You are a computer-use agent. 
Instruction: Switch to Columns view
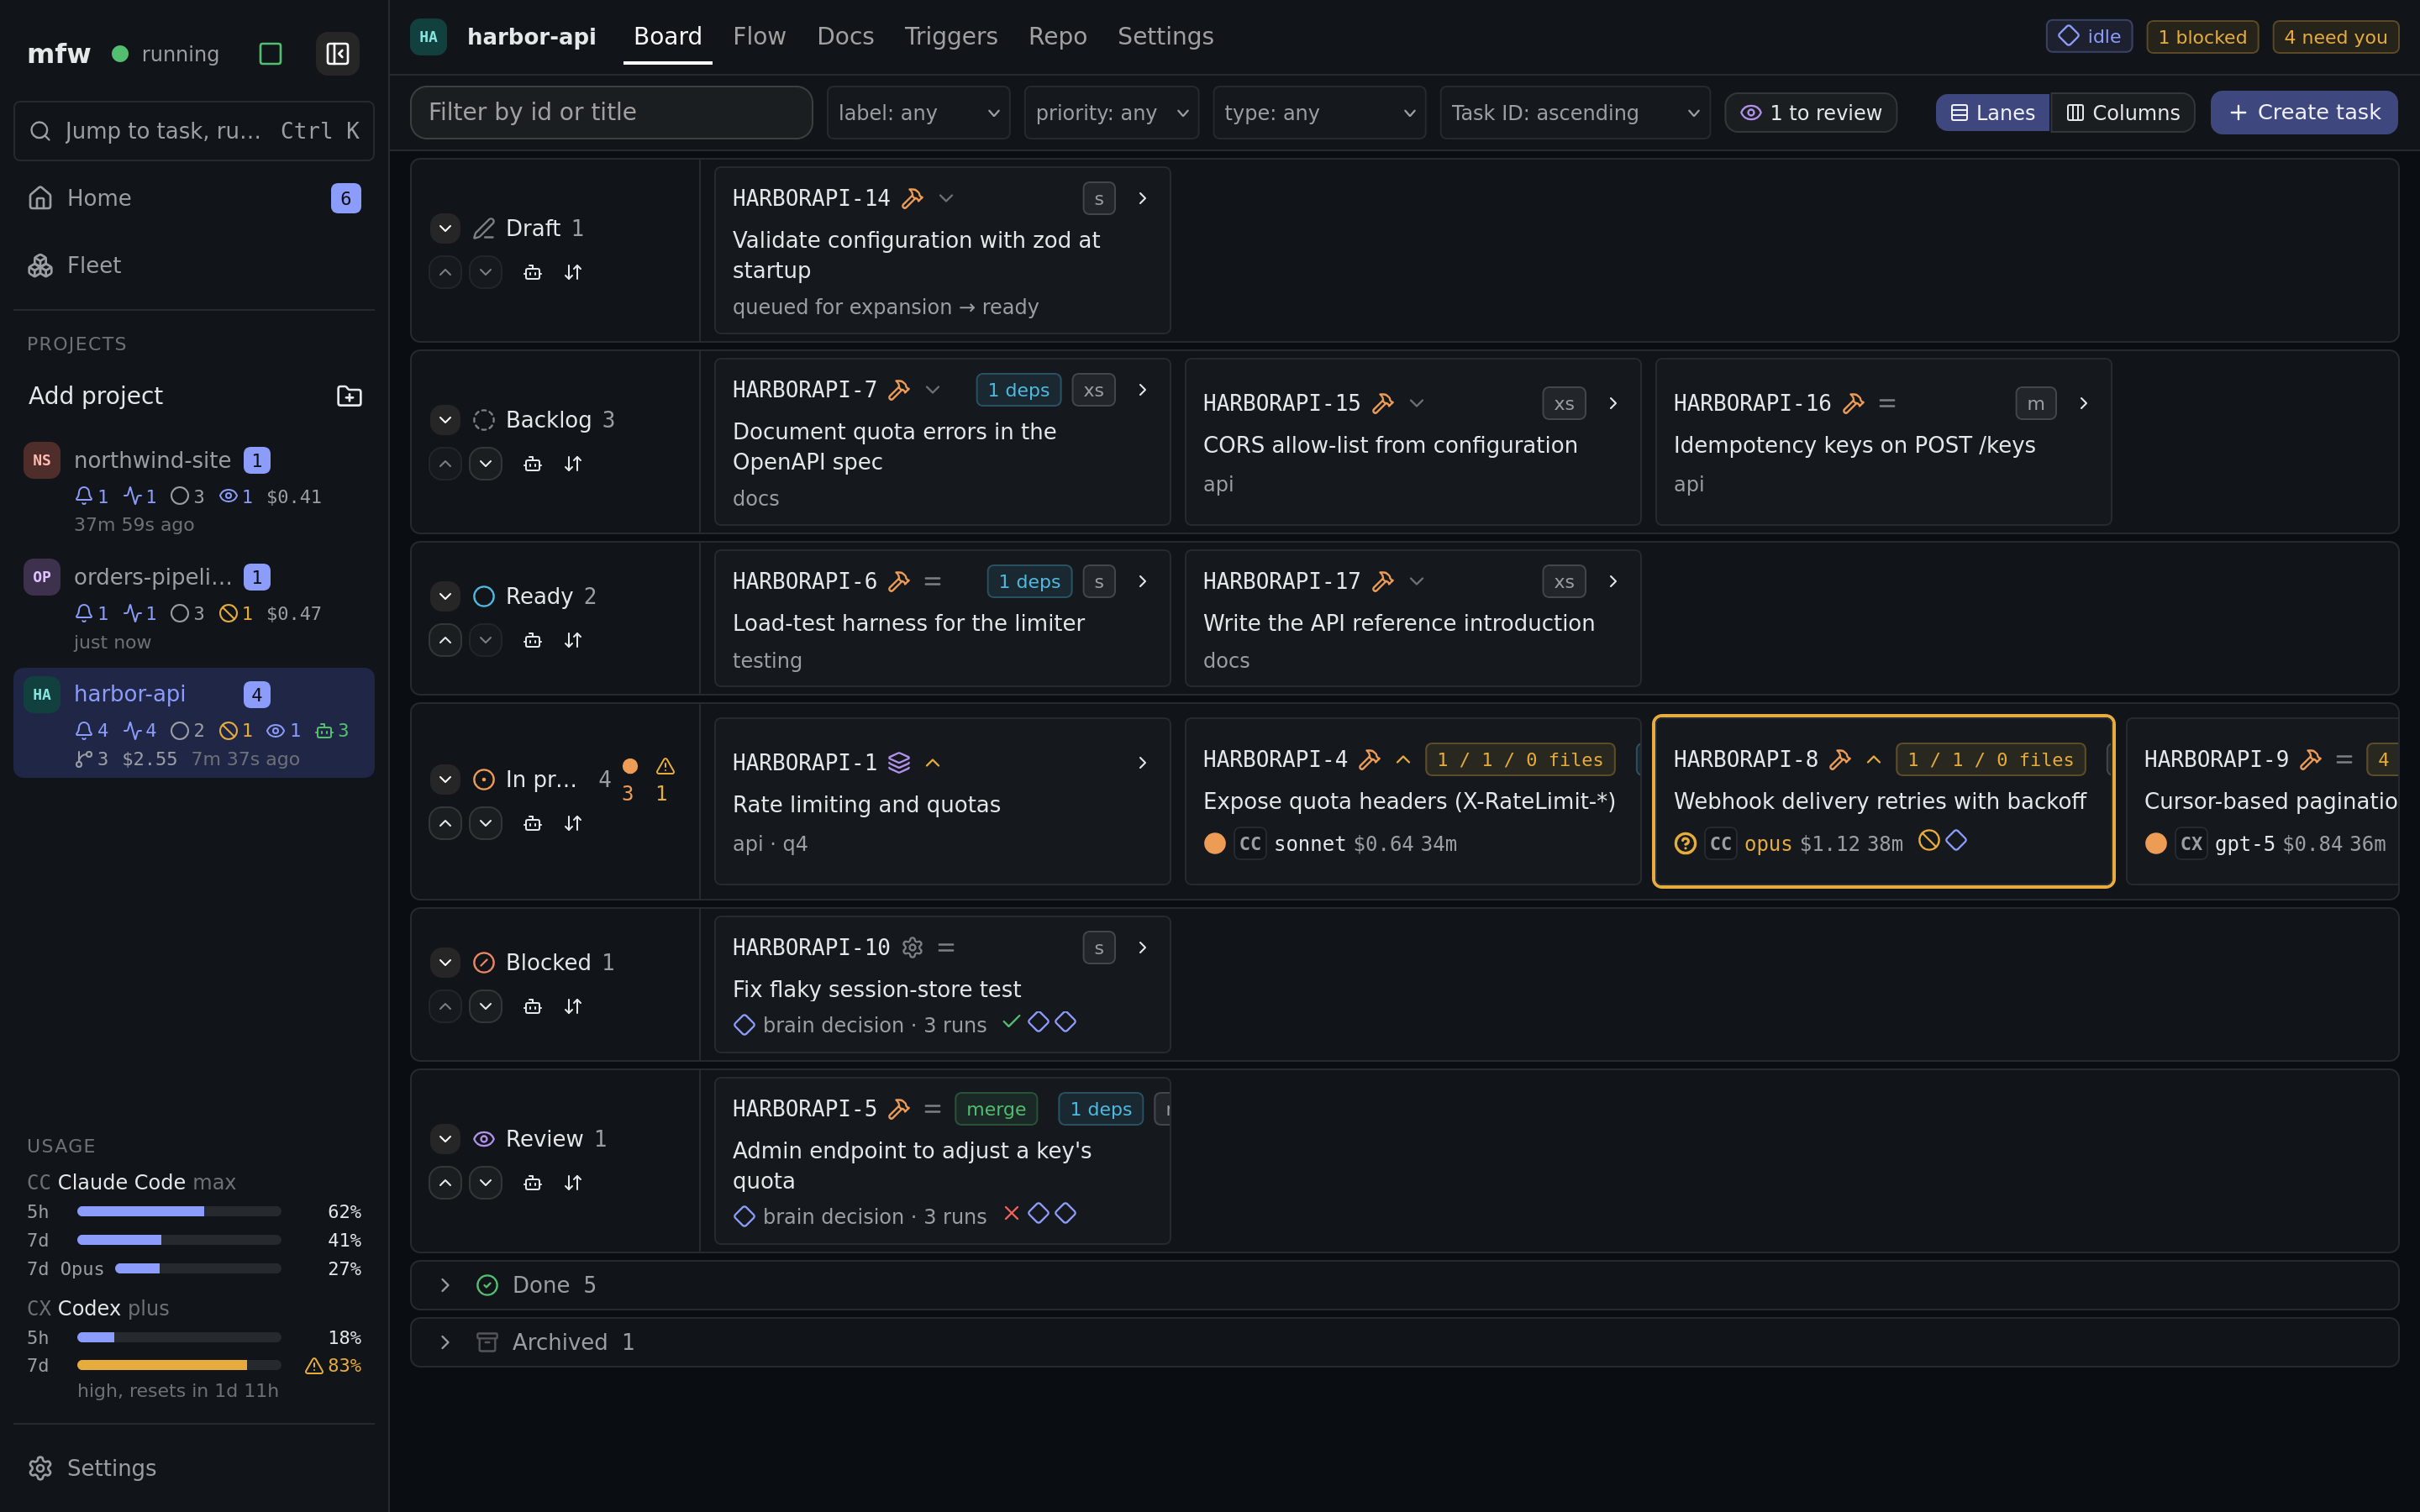click(x=2123, y=113)
